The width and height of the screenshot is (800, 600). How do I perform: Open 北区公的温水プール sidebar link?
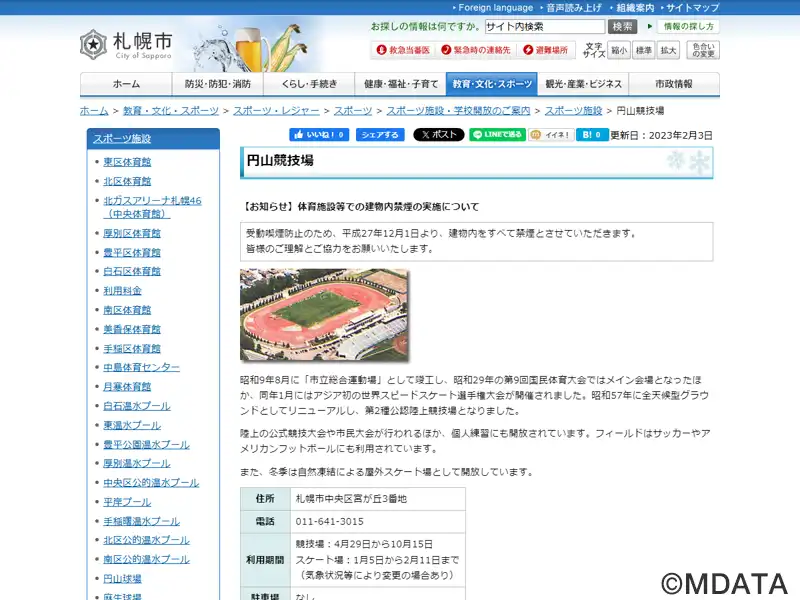pos(146,540)
